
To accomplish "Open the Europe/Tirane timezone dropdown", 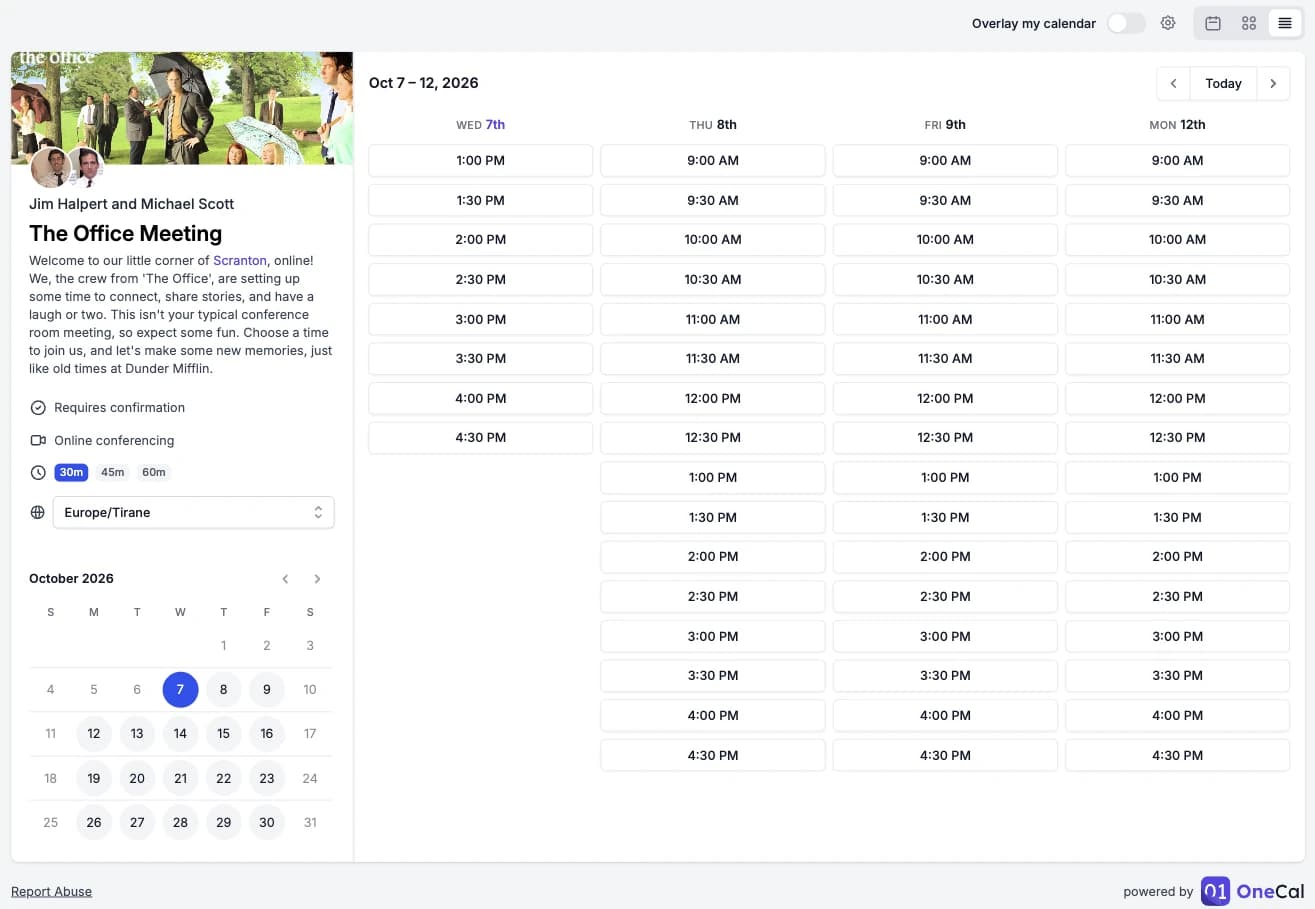I will pyautogui.click(x=193, y=512).
